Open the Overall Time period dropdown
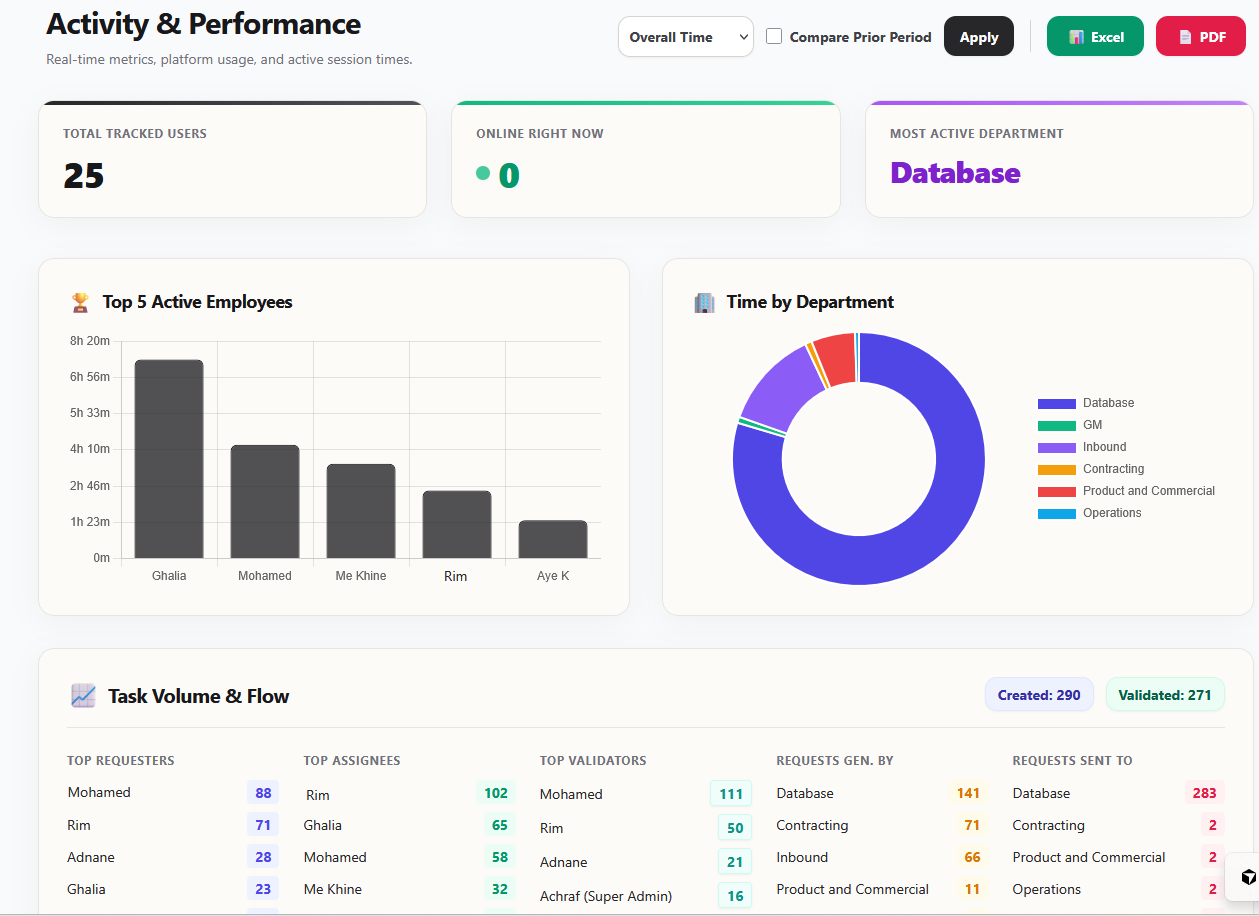The image size is (1259, 916). [685, 37]
